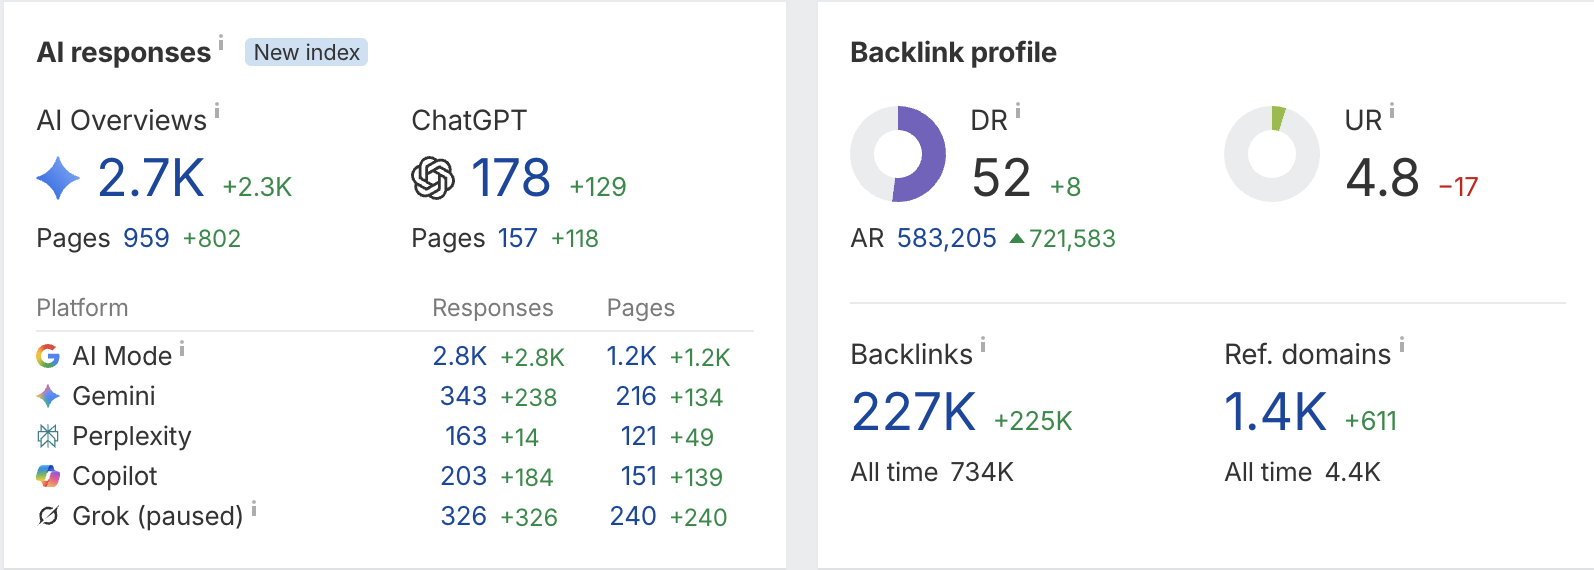Click the UR green donut chart
Viewport: 1594px width, 570px height.
1272,154
